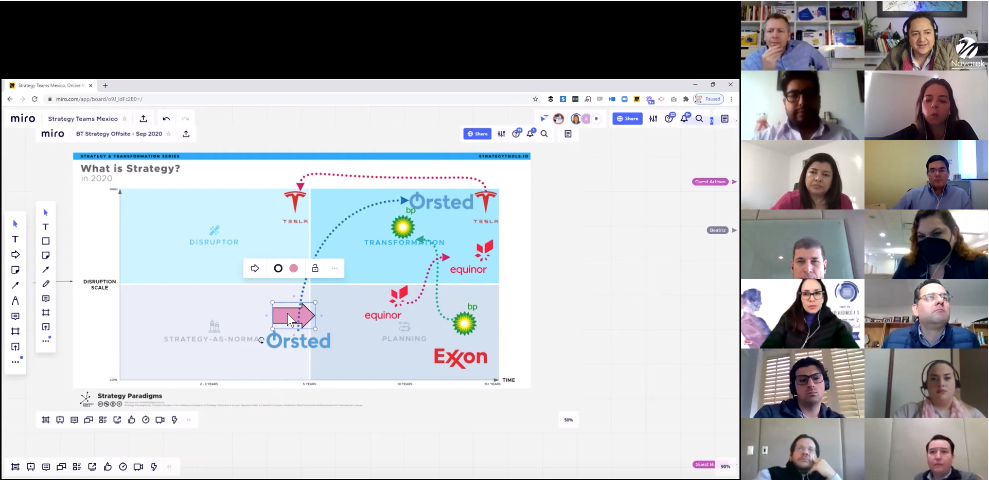Open a new browser tab

(105, 86)
